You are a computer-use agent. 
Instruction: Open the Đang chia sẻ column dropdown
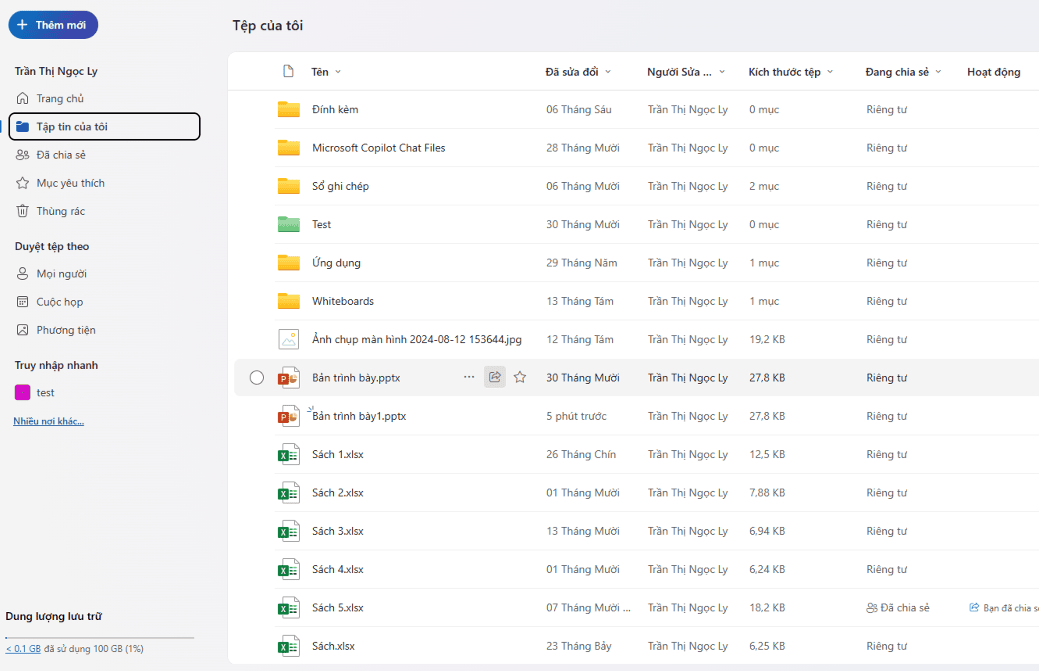pyautogui.click(x=938, y=72)
